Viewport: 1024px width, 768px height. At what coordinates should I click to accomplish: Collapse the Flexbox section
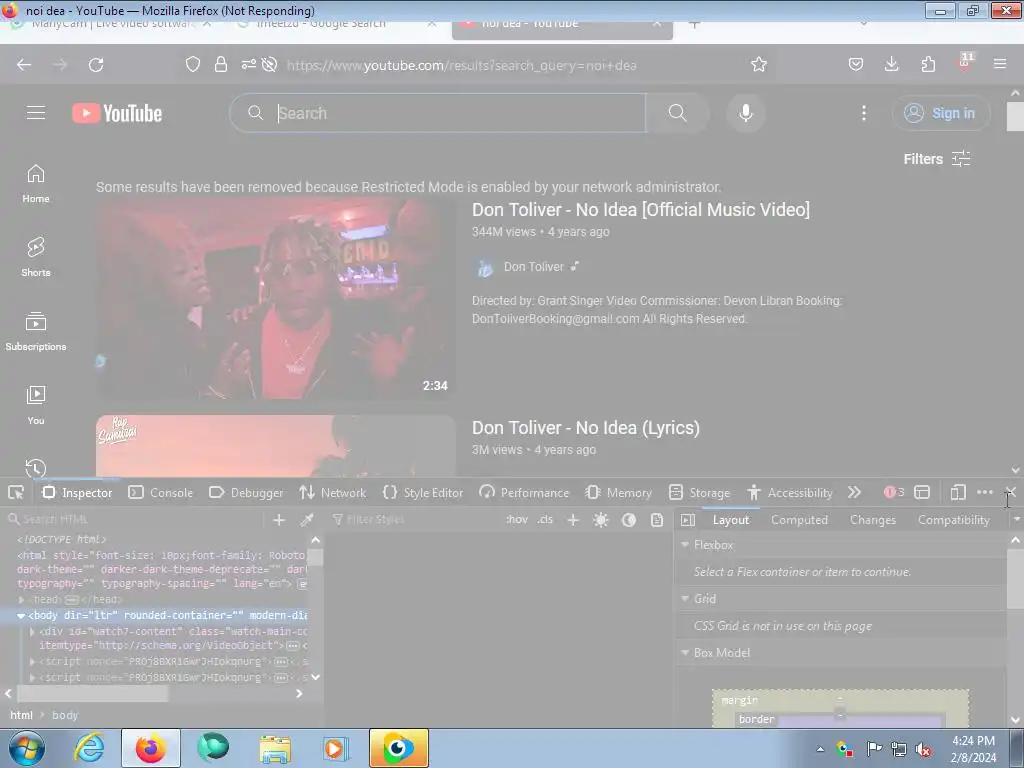pyautogui.click(x=685, y=545)
